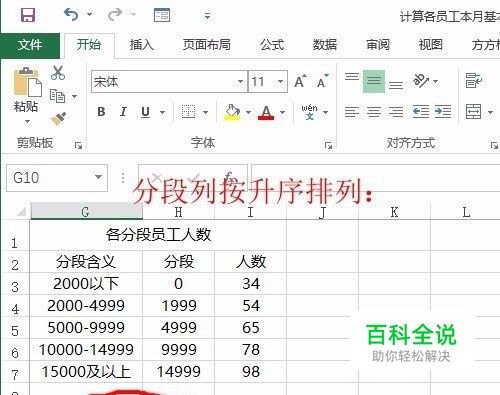Click the G10 Name Box

click(57, 178)
